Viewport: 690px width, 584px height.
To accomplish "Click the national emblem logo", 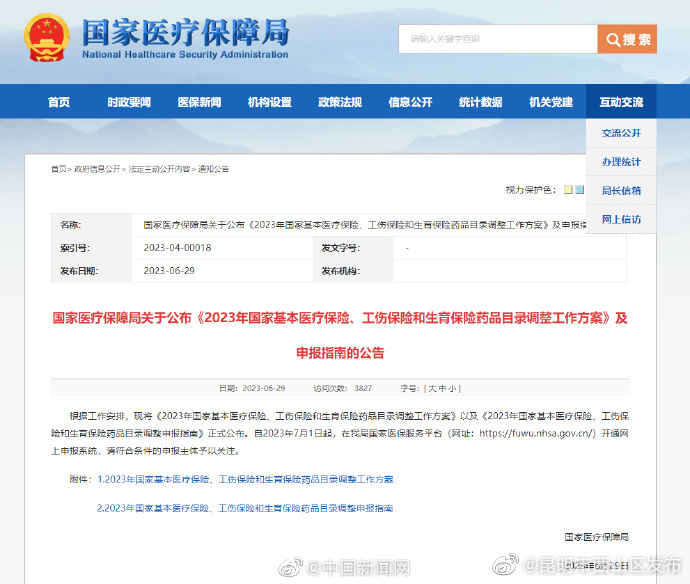I will [47, 37].
